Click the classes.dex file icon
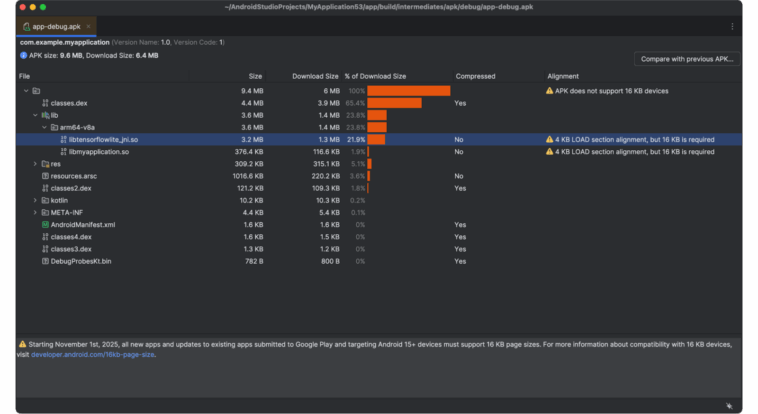 (45, 103)
